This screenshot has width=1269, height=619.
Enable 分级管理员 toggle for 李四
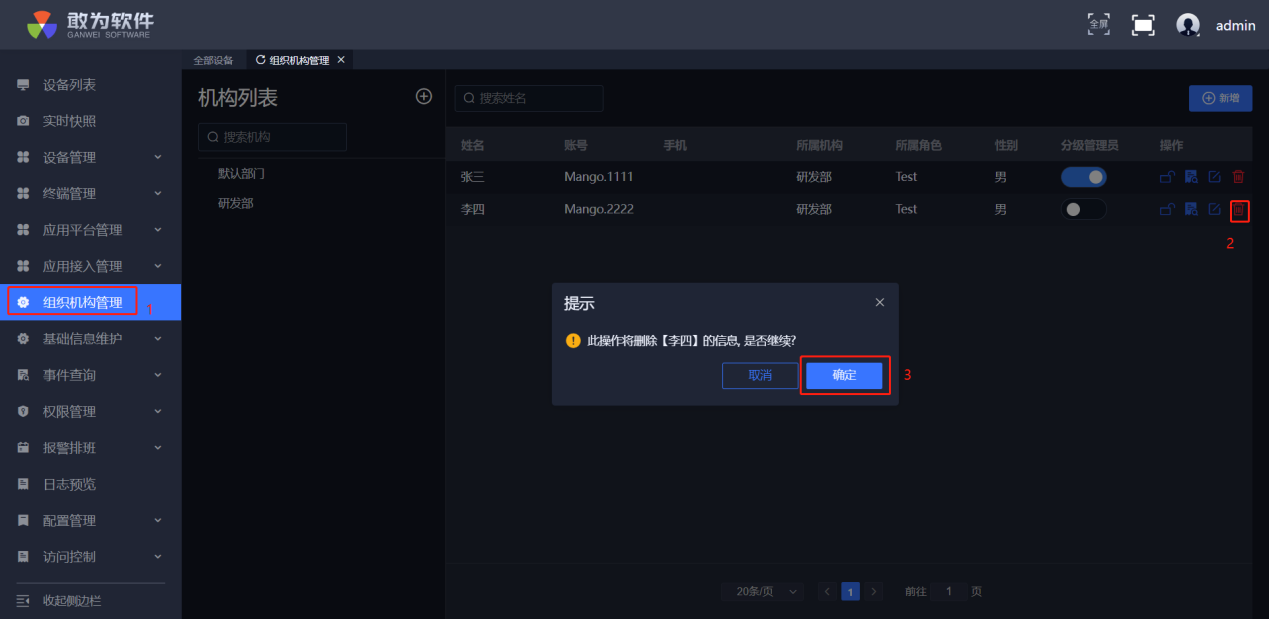tap(1084, 210)
